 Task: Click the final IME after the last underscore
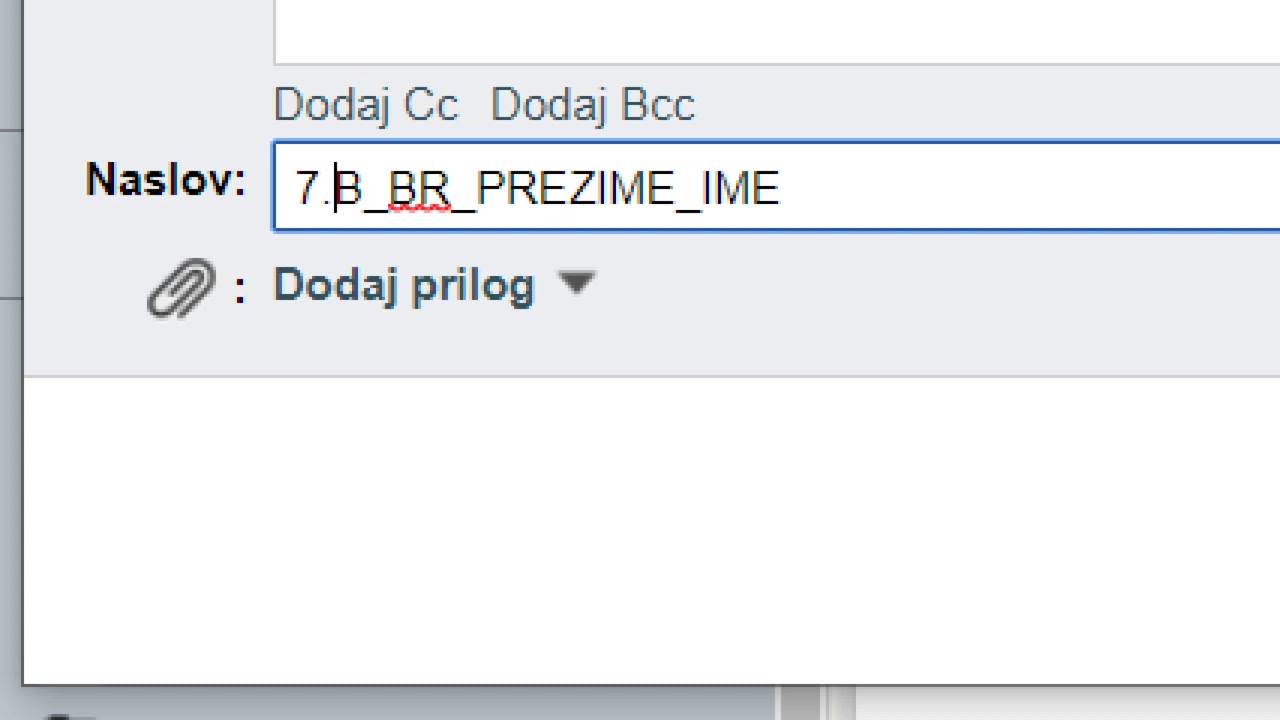(741, 189)
